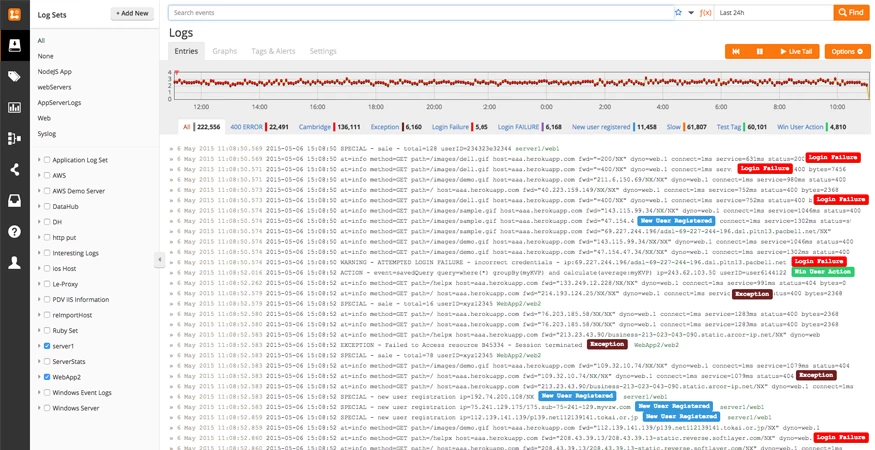Select the webServers log set
875x450 pixels.
click(x=55, y=87)
